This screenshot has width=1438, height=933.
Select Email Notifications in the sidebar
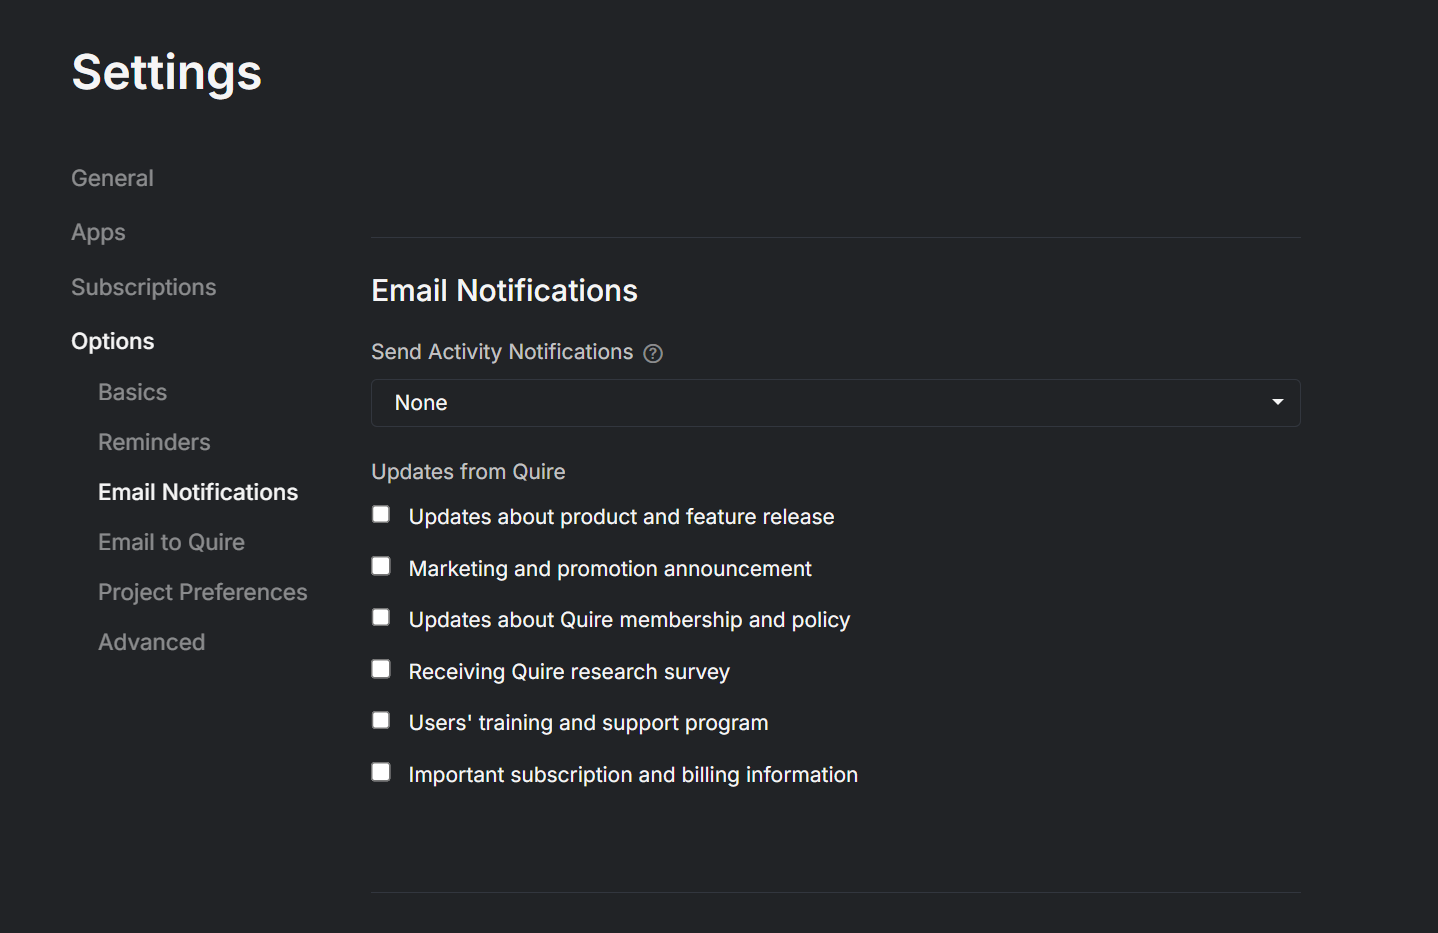[x=198, y=492]
